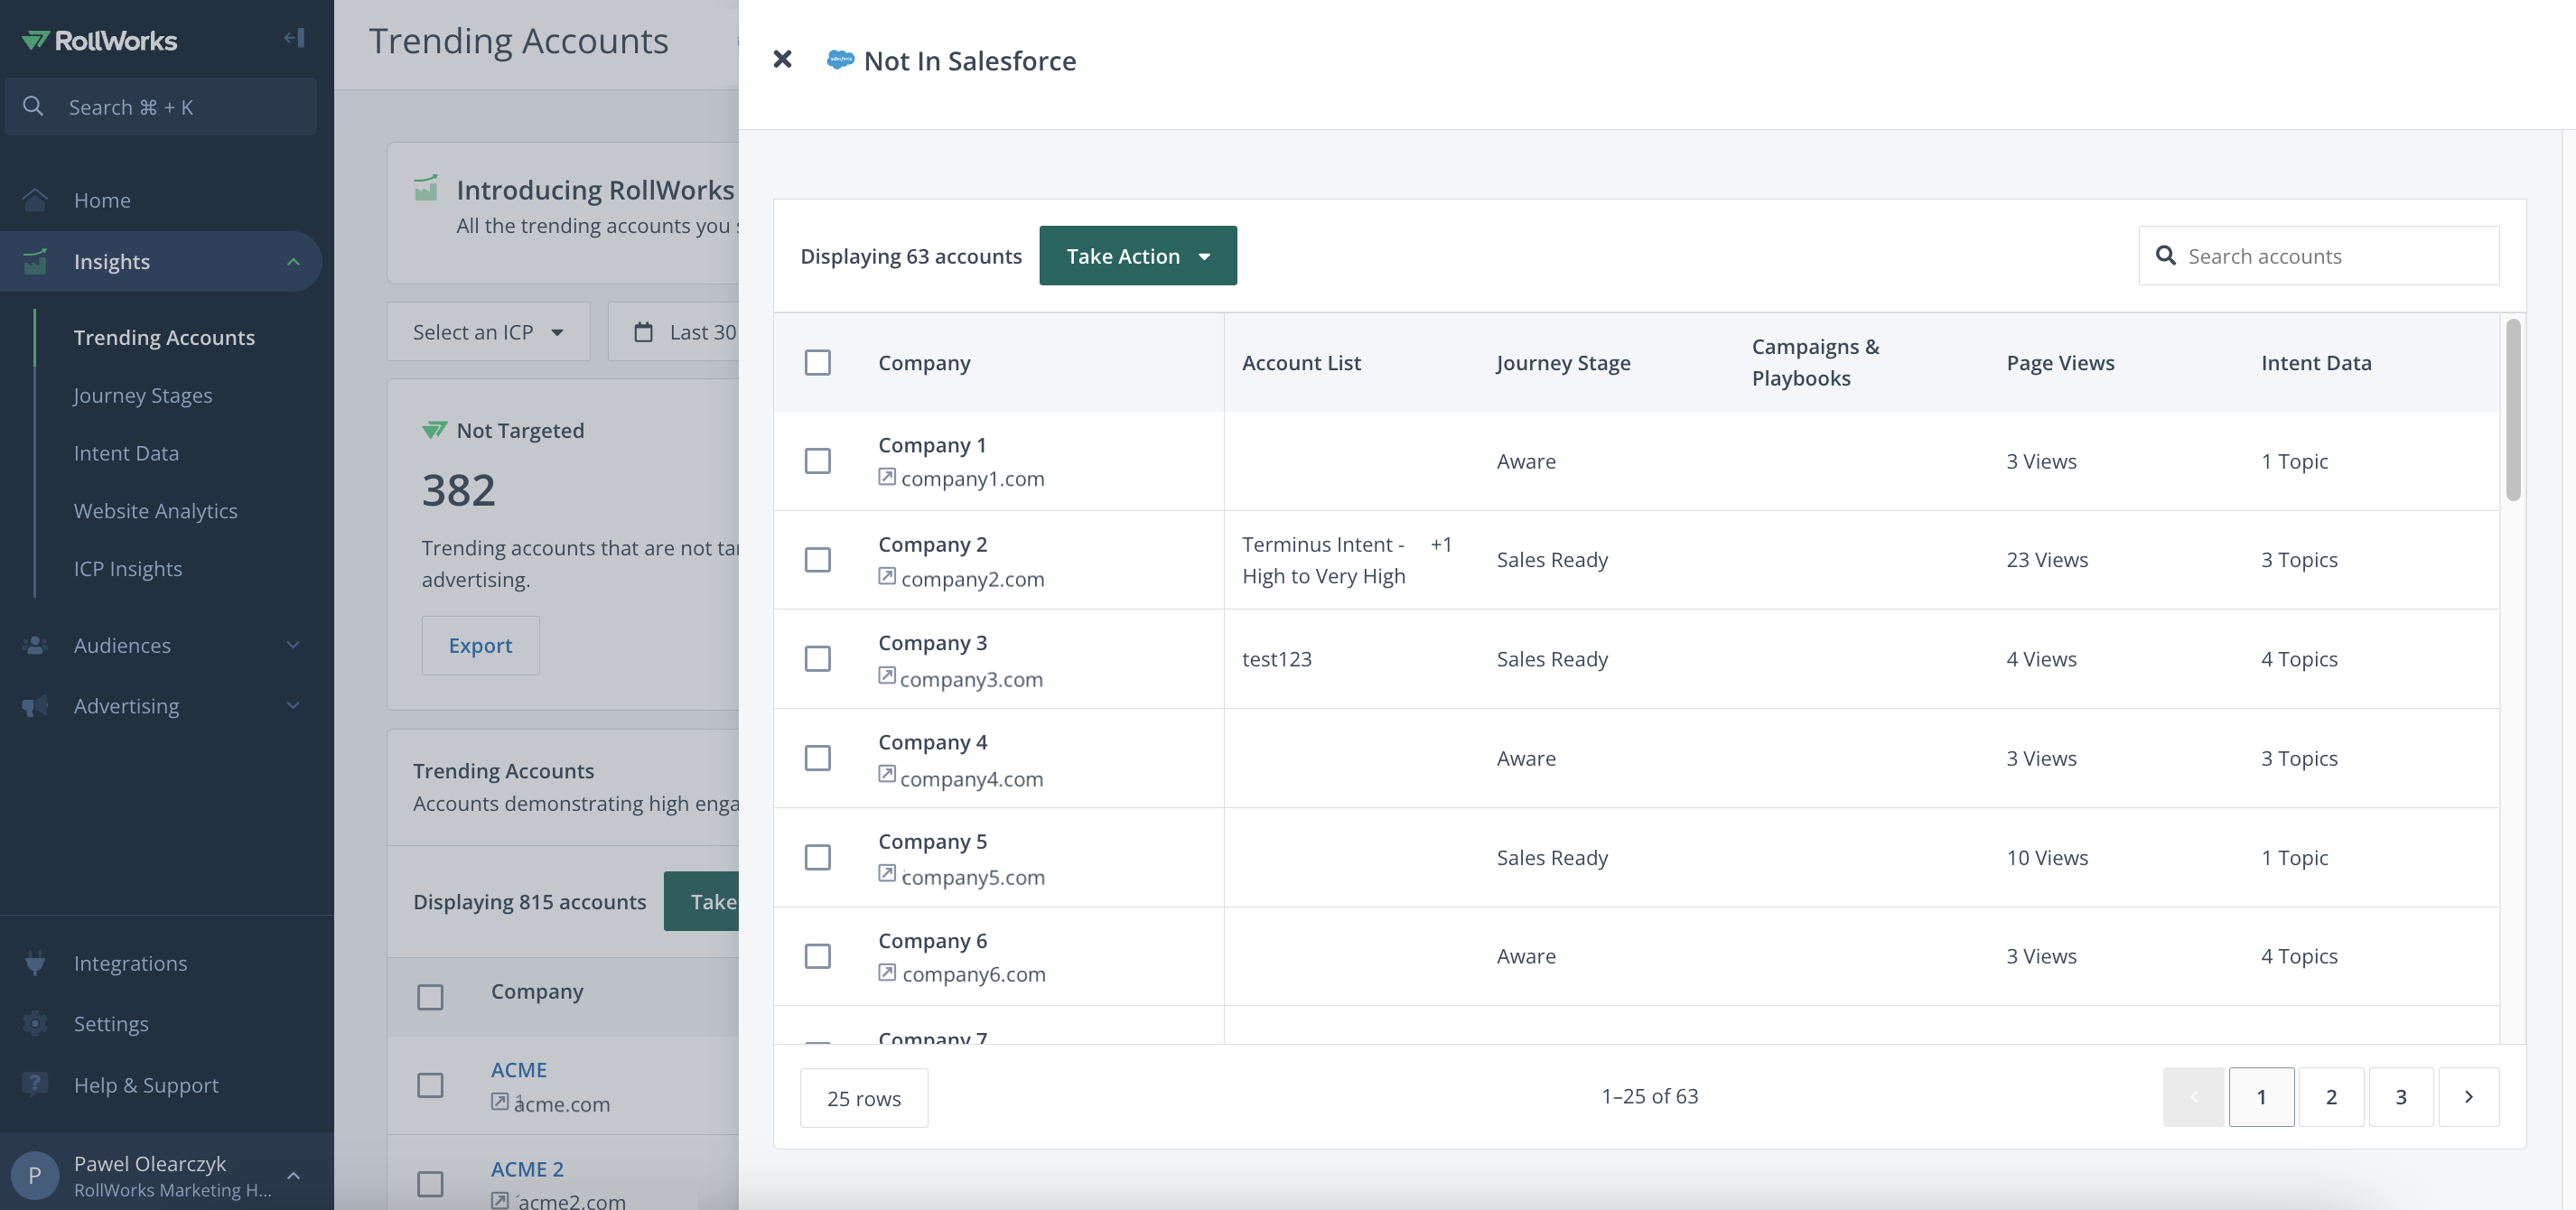2576x1210 pixels.
Task: Click the Page Views column header
Action: click(2060, 363)
